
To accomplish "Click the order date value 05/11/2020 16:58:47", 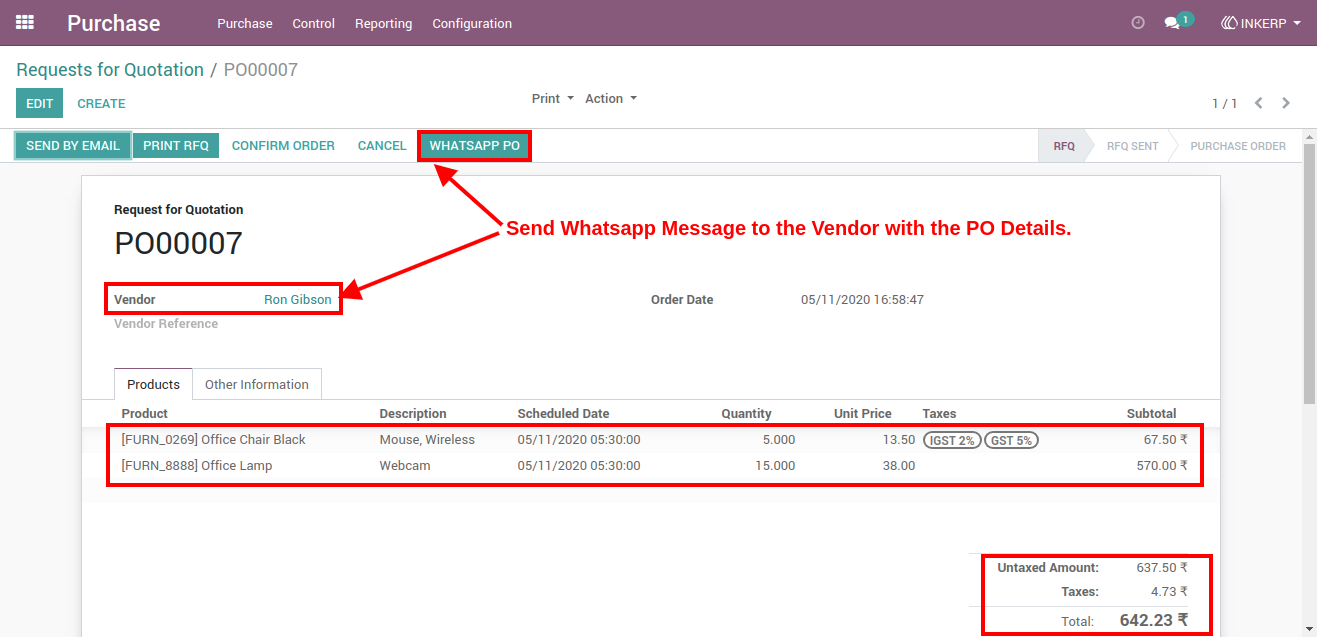I will pos(862,300).
